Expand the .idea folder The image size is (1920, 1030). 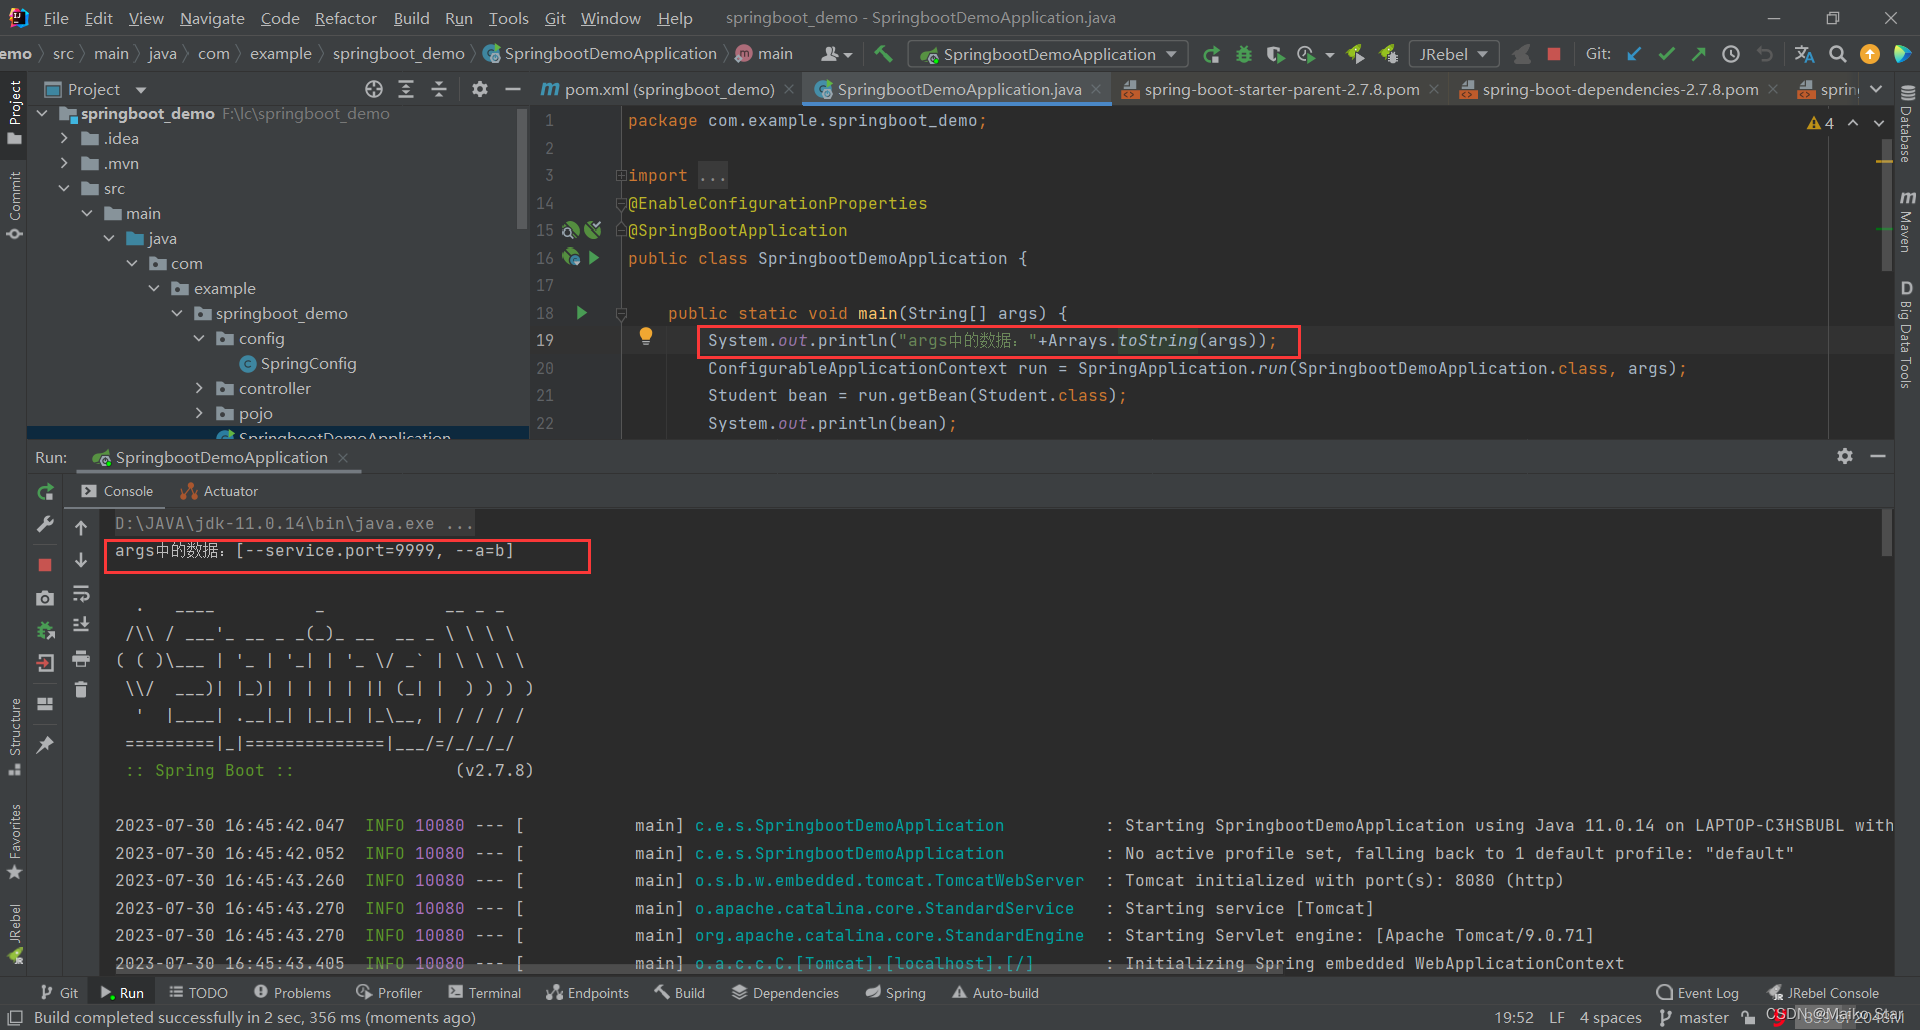(64, 138)
